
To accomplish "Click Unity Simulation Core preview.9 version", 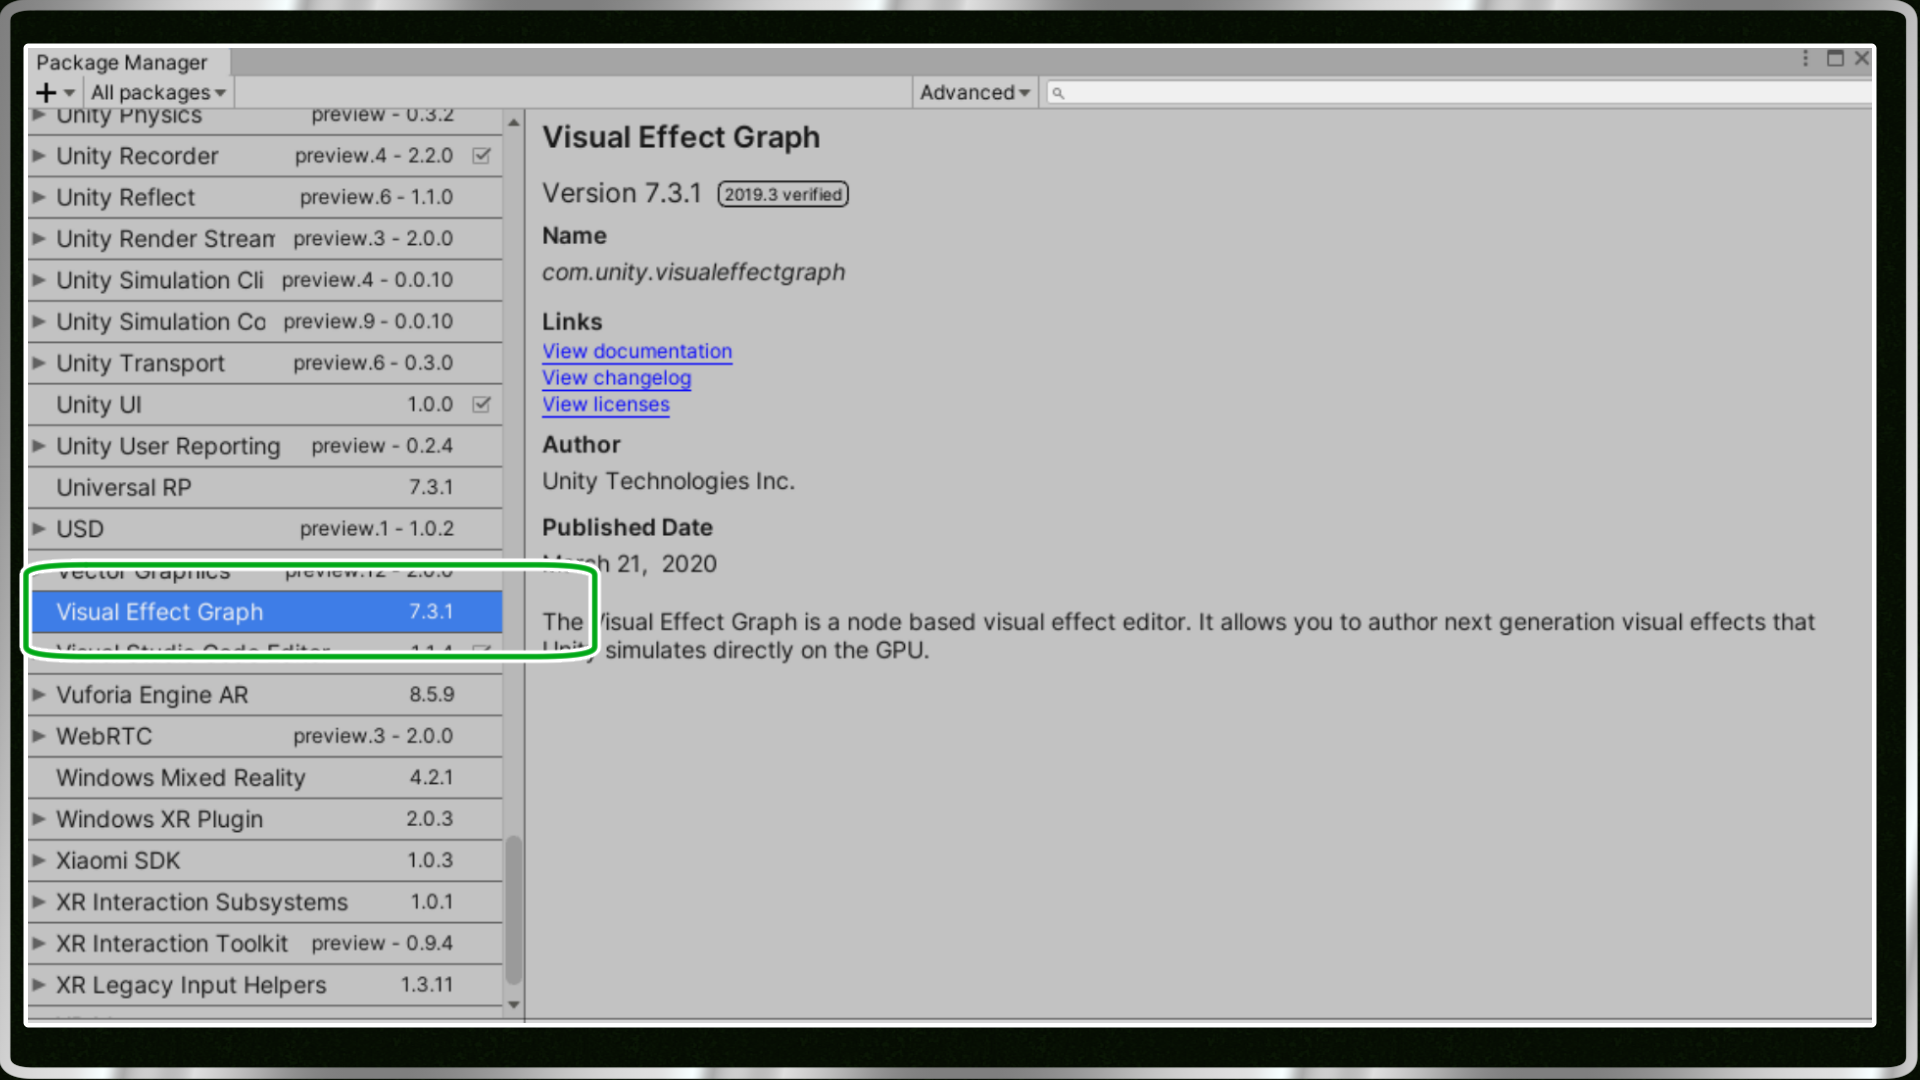I will tap(368, 322).
